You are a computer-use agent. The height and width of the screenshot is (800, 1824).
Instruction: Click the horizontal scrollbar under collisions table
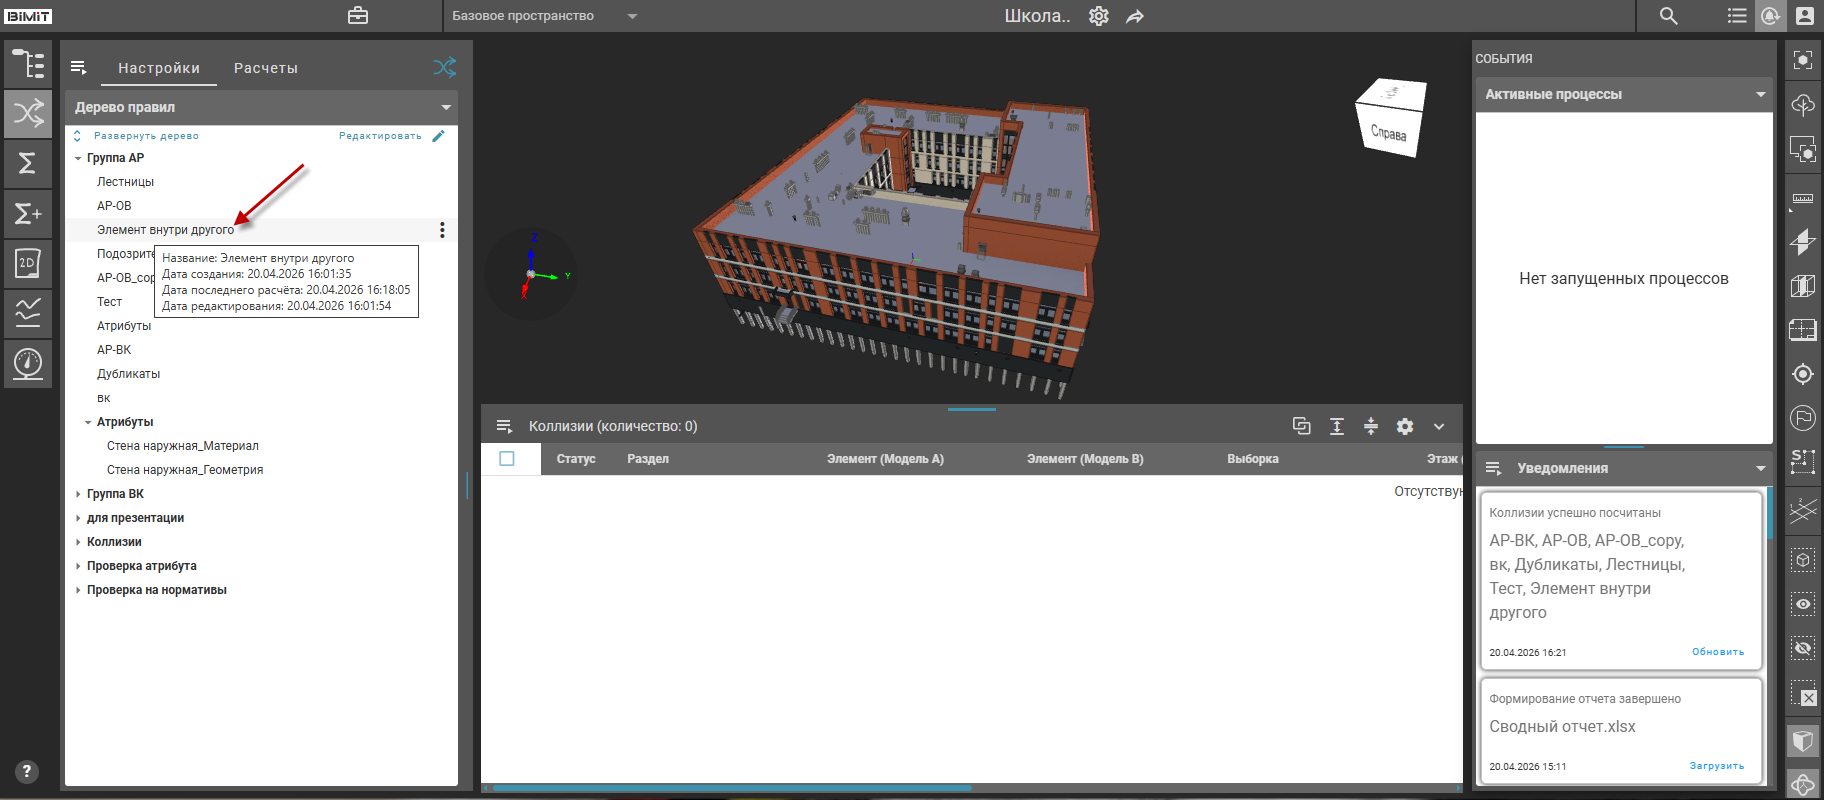pyautogui.click(x=730, y=788)
